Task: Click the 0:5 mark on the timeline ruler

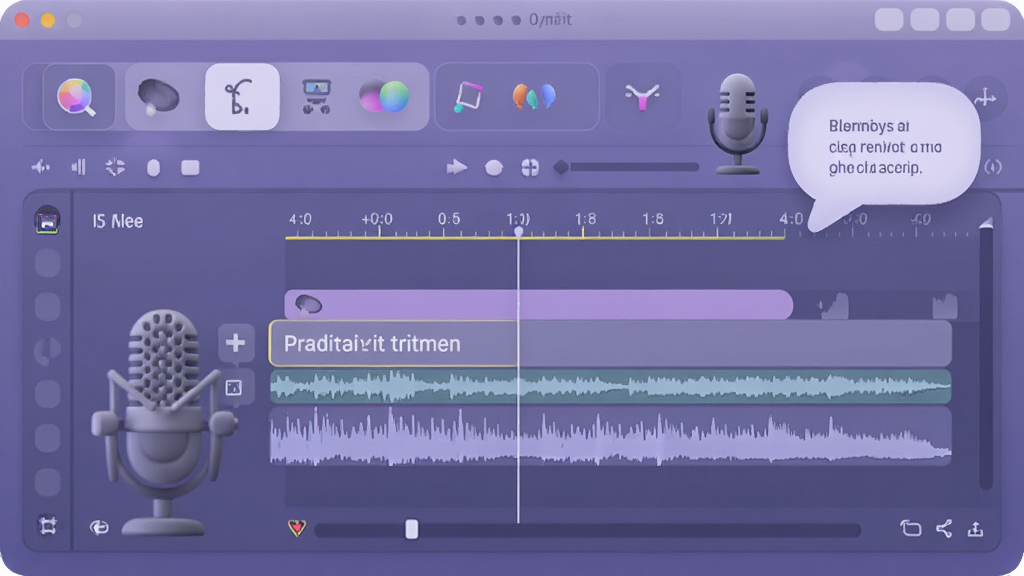Action: pos(449,219)
